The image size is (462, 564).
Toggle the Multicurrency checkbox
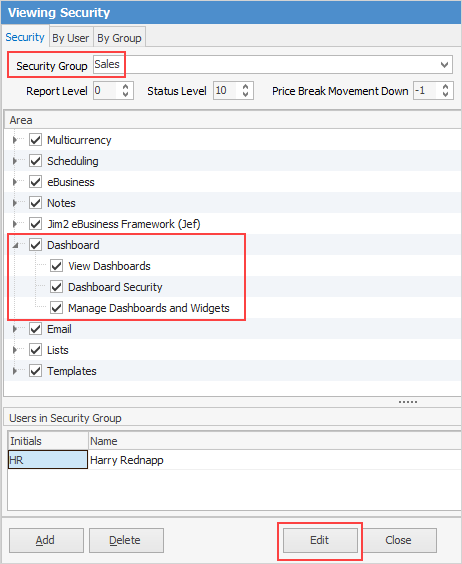[35, 140]
